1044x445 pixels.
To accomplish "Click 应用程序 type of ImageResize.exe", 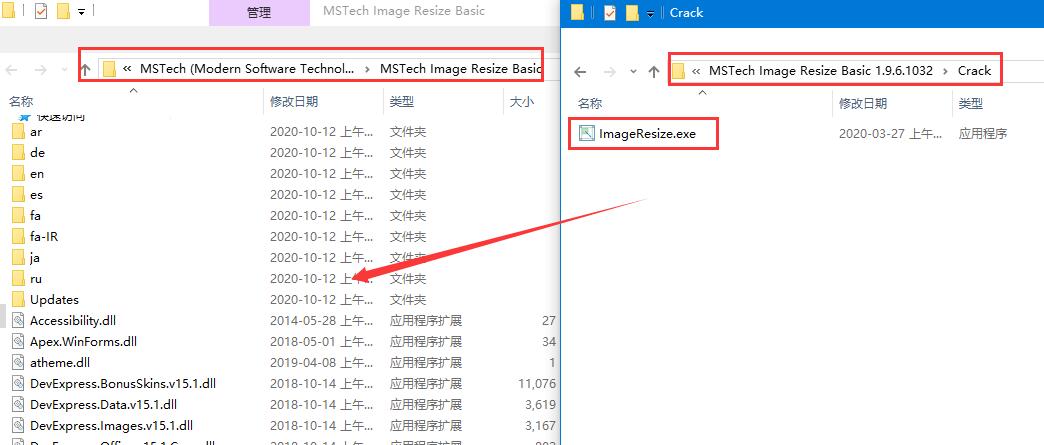I will [983, 134].
